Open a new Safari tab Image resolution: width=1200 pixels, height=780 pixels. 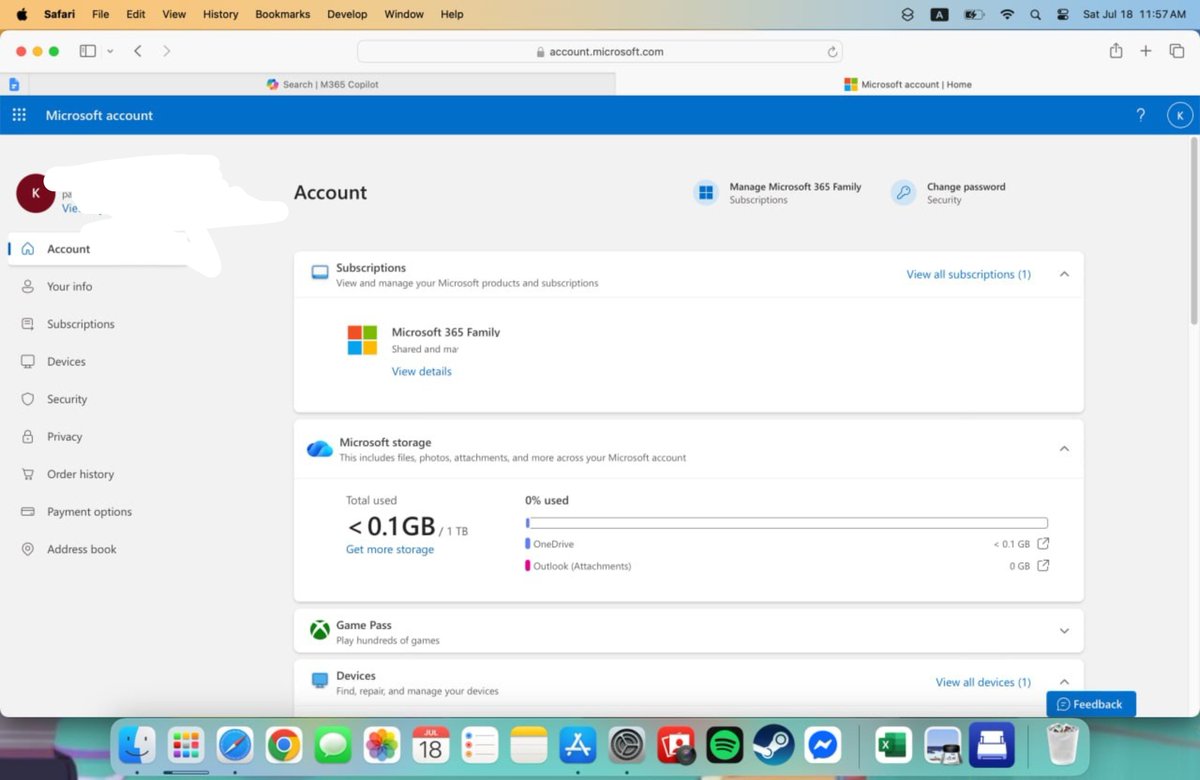[x=1146, y=51]
